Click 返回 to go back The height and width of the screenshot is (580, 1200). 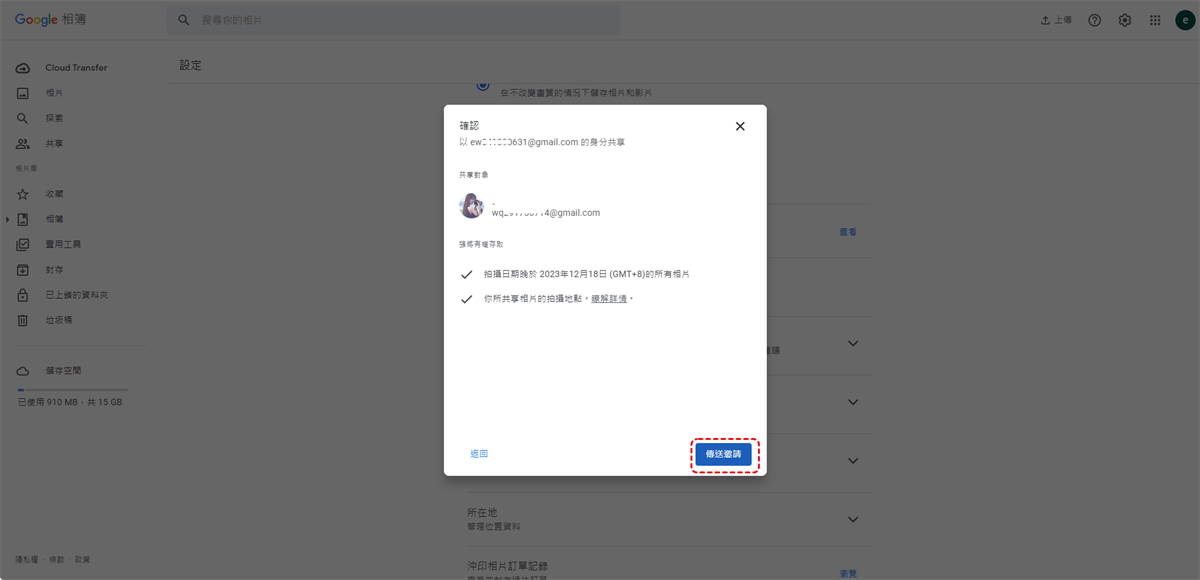tap(479, 454)
